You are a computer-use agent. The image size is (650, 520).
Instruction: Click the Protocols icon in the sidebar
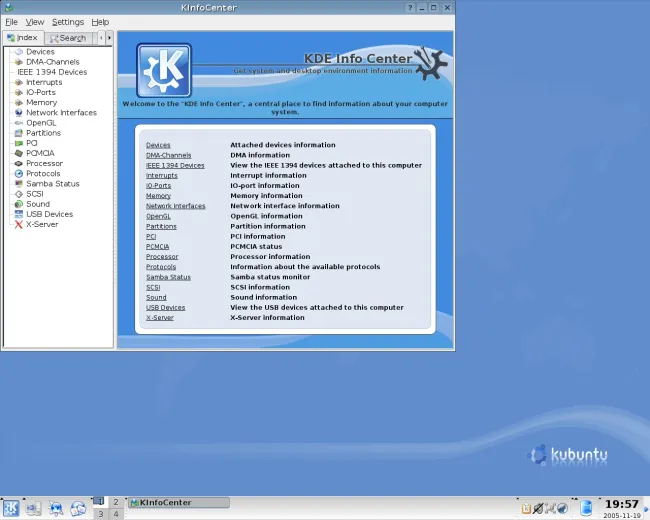click(x=19, y=174)
